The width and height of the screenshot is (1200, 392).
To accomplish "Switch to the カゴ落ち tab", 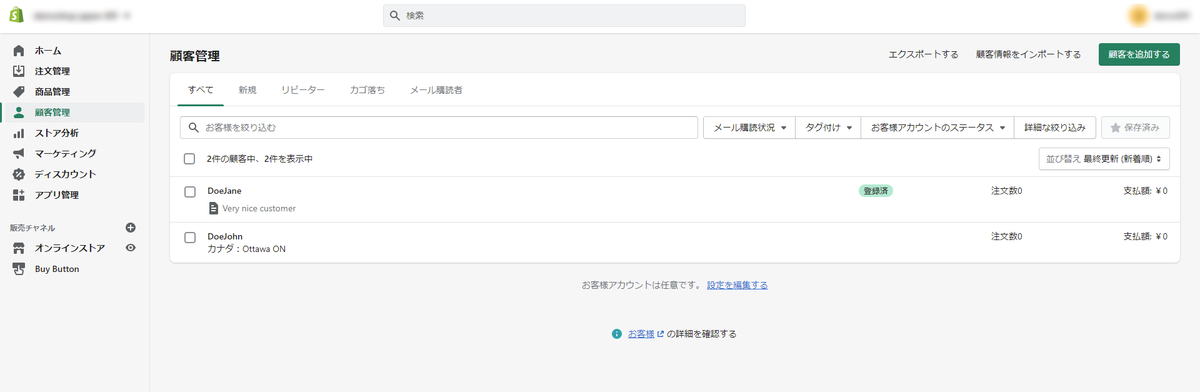I will [367, 90].
